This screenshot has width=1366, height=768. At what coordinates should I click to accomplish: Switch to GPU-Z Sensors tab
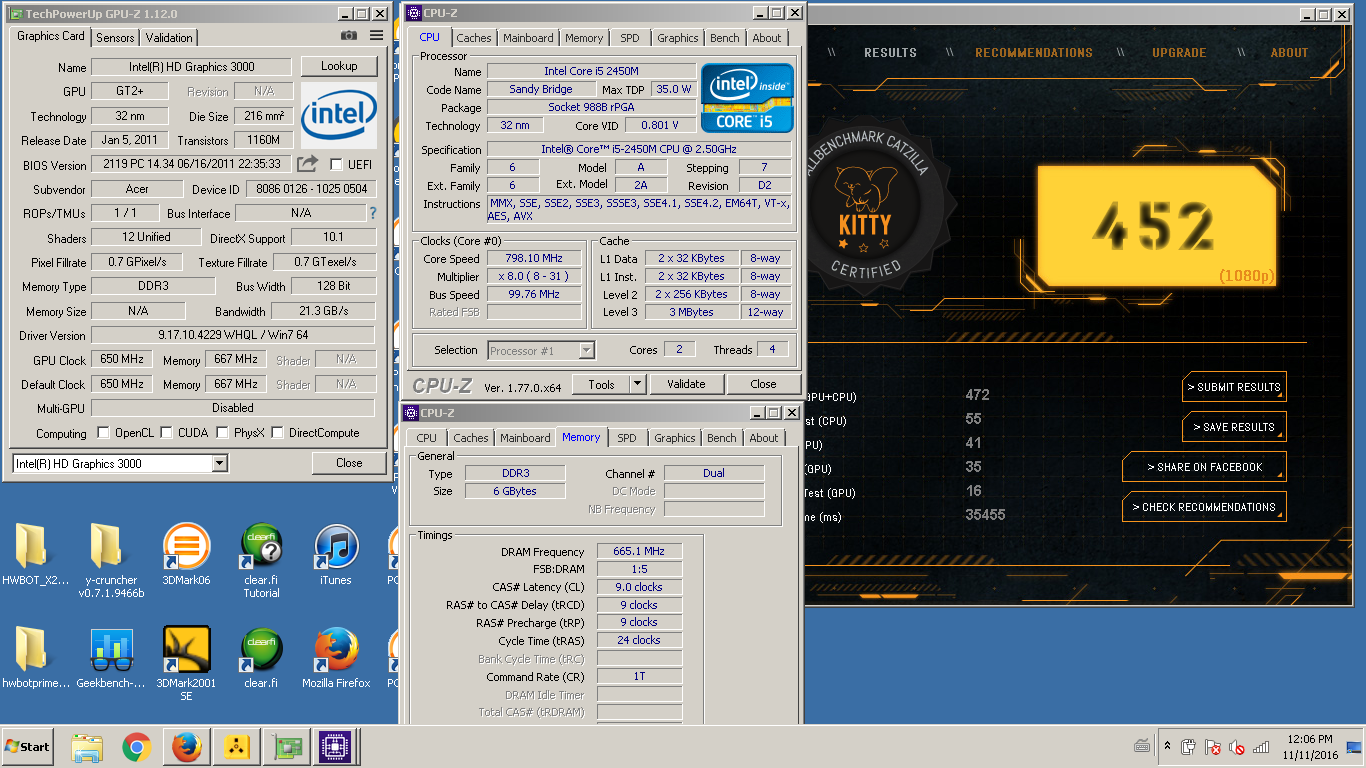(x=115, y=37)
